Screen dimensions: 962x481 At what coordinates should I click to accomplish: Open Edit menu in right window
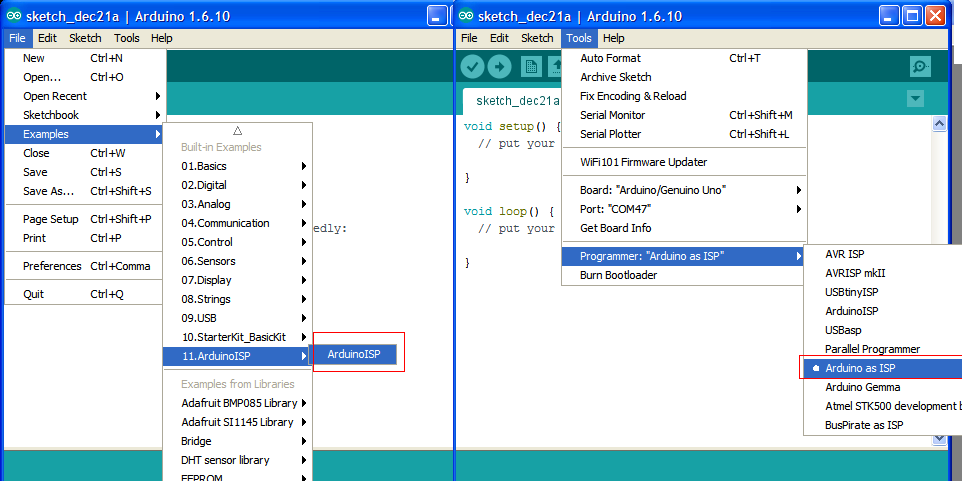coord(499,38)
